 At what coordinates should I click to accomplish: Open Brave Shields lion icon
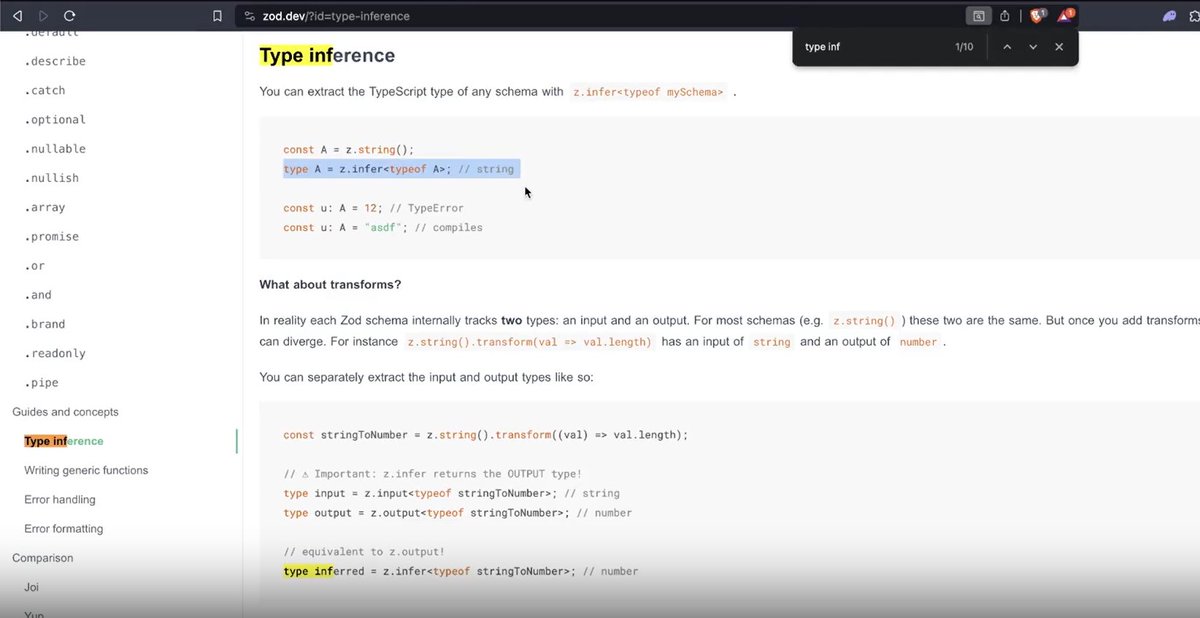coord(1038,16)
